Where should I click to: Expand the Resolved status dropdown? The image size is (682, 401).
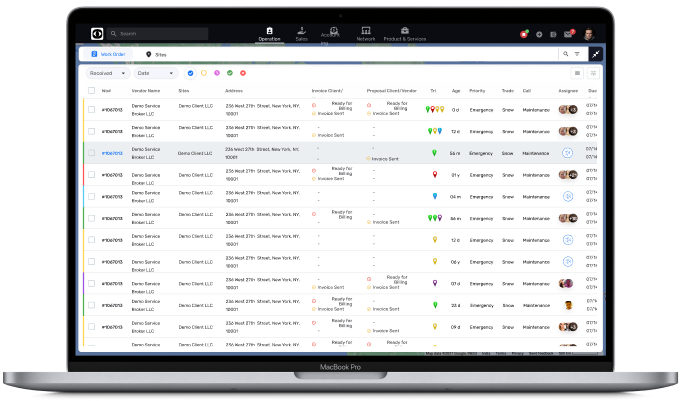tap(107, 73)
